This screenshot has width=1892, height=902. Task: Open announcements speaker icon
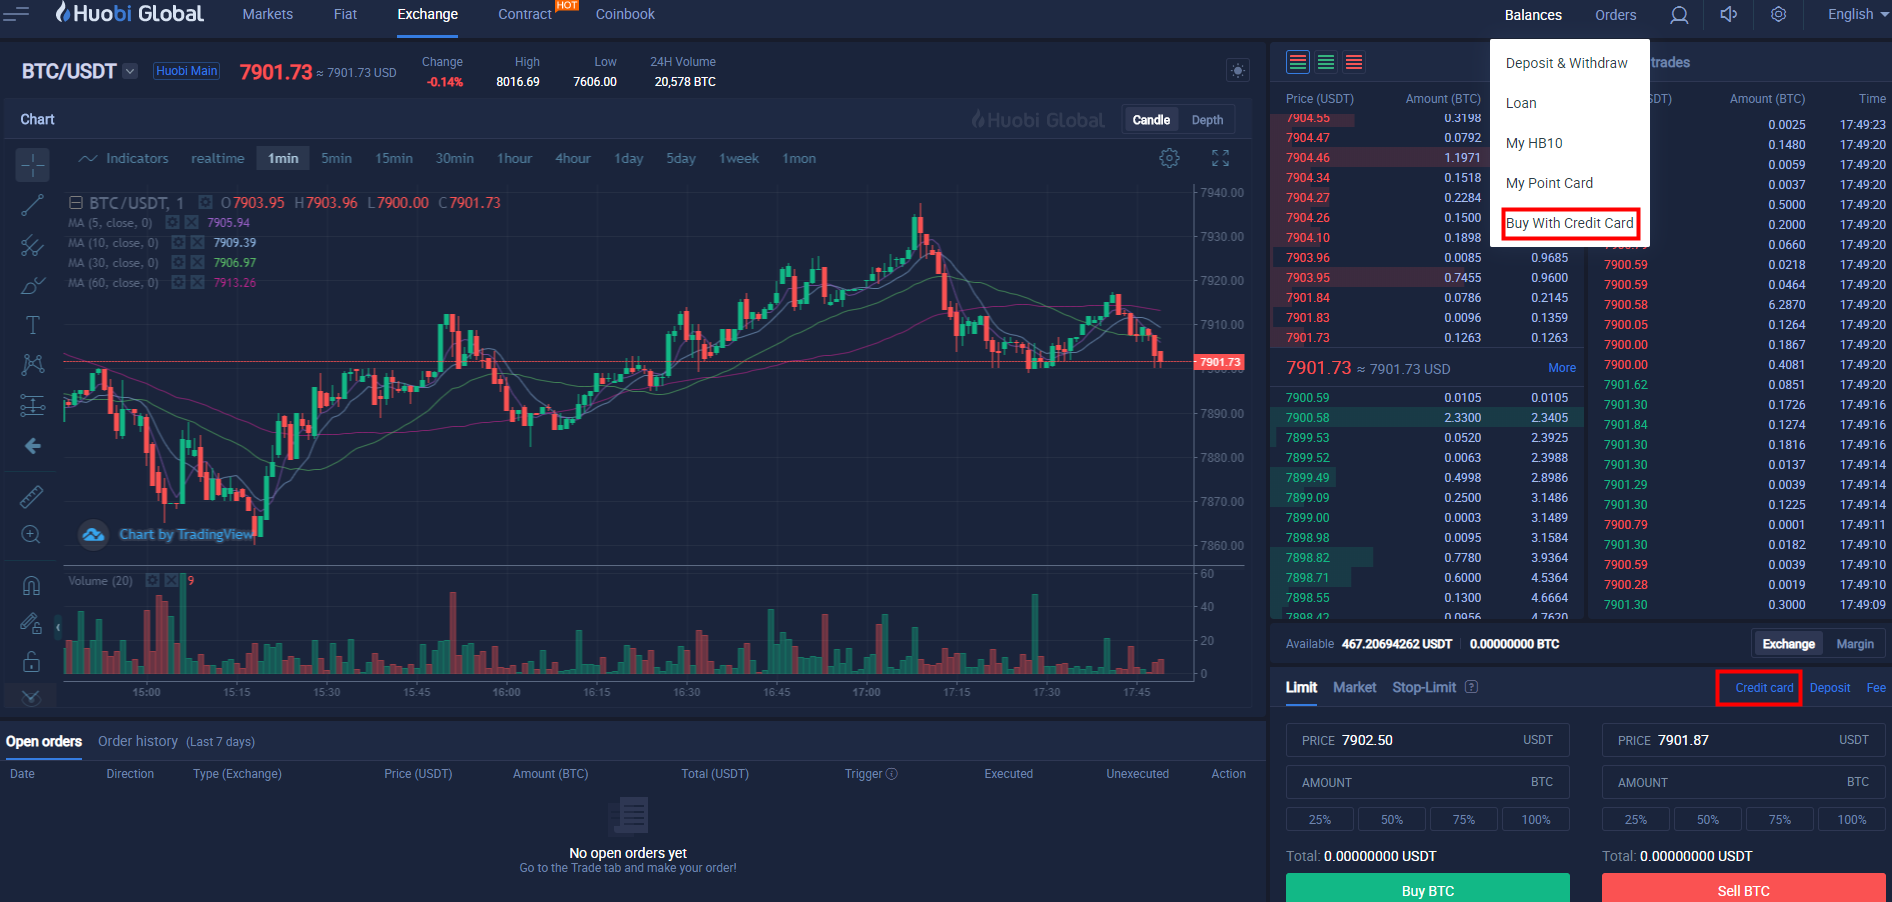(x=1729, y=14)
